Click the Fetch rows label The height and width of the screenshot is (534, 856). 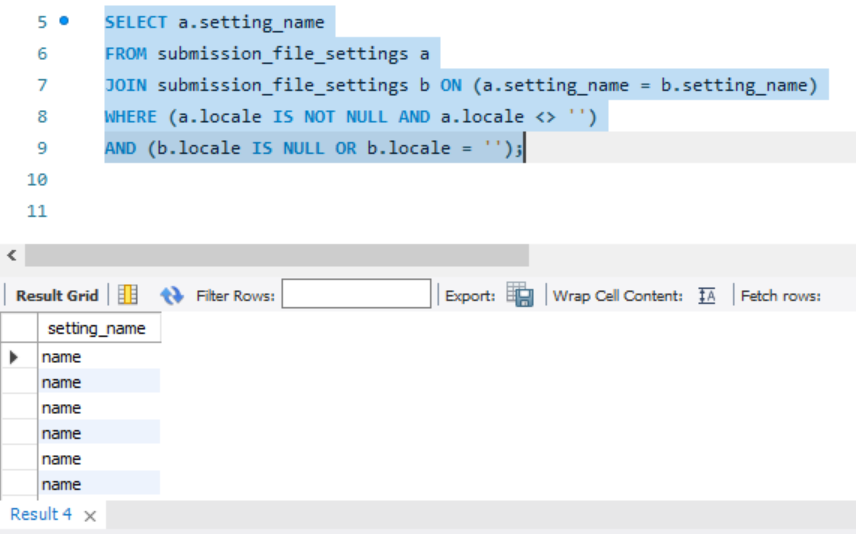click(x=781, y=295)
